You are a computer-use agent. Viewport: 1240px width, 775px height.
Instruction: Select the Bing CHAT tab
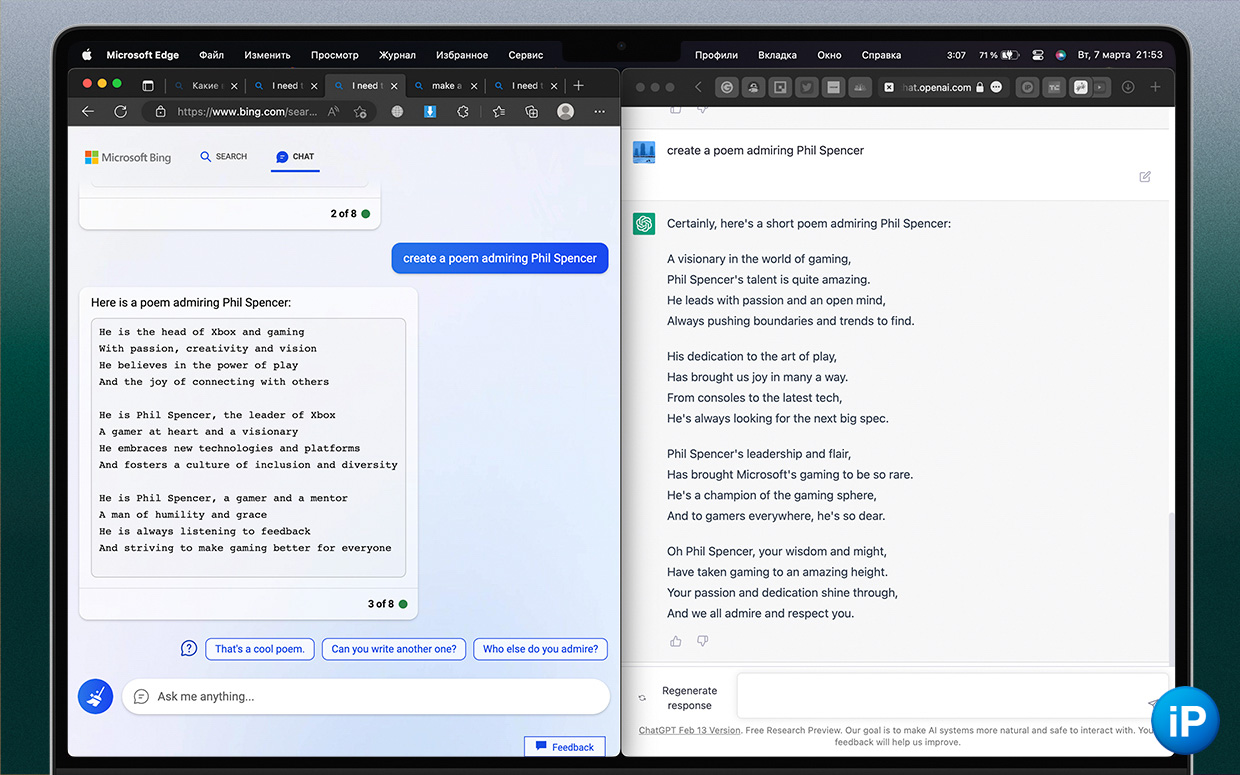[295, 157]
